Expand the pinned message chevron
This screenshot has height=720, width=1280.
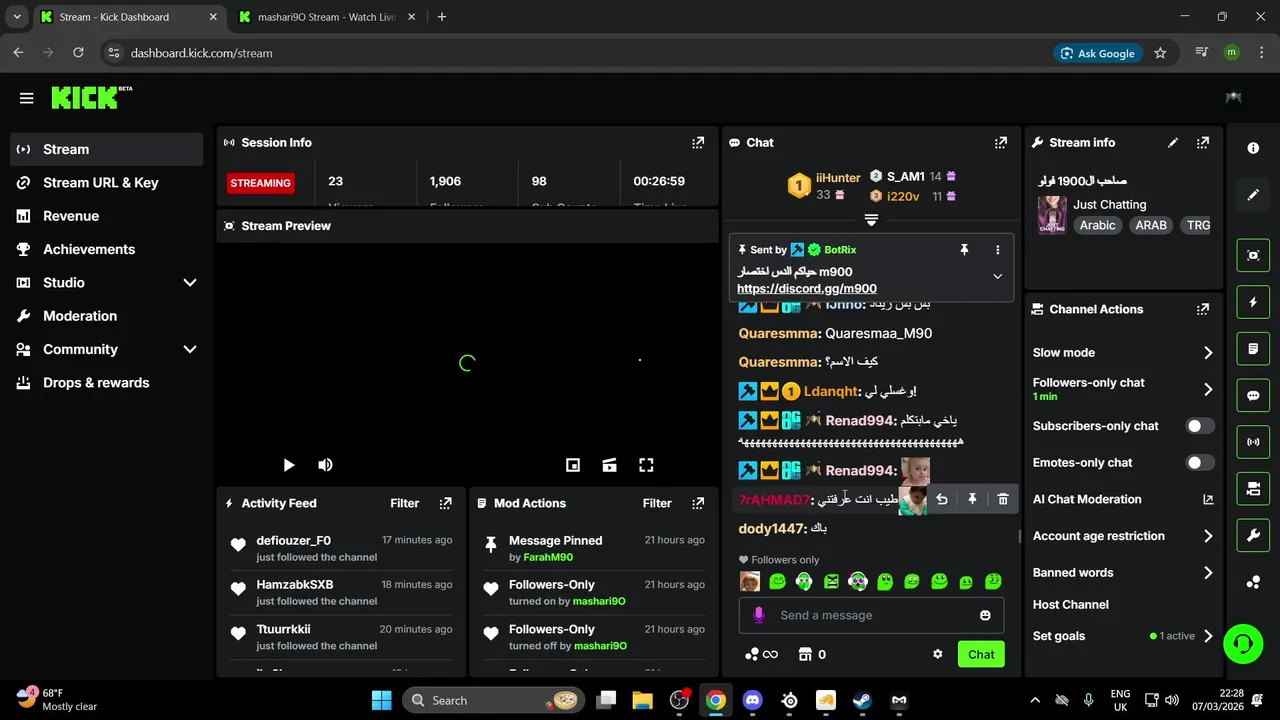pyautogui.click(x=997, y=277)
